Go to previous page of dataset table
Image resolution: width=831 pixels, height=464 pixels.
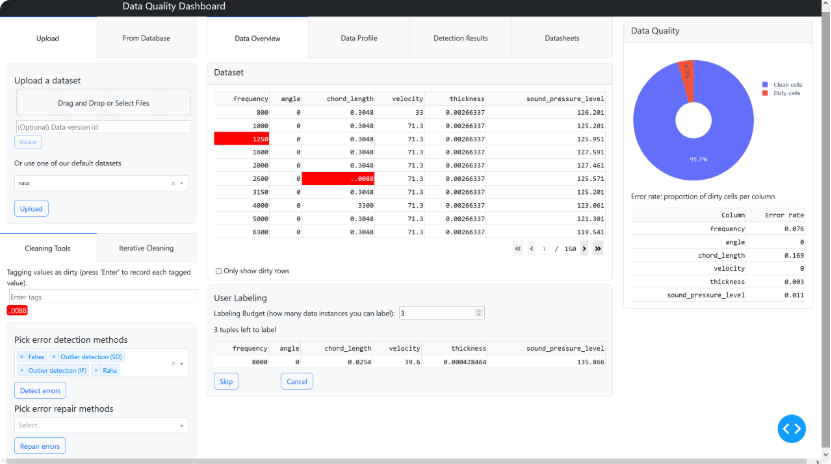click(531, 248)
